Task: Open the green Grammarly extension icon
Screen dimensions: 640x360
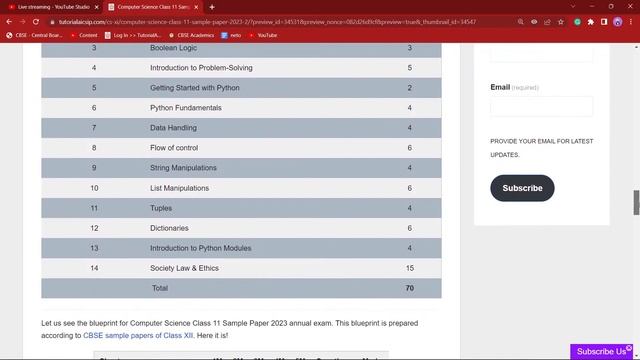Action: (577, 22)
